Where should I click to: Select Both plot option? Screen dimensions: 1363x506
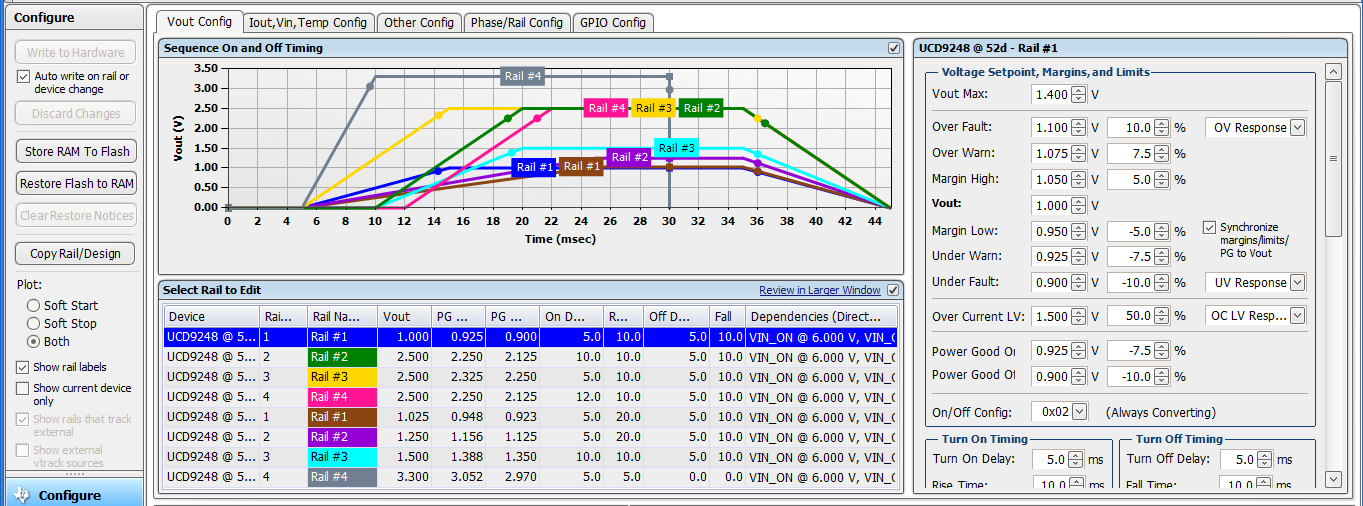[x=34, y=341]
